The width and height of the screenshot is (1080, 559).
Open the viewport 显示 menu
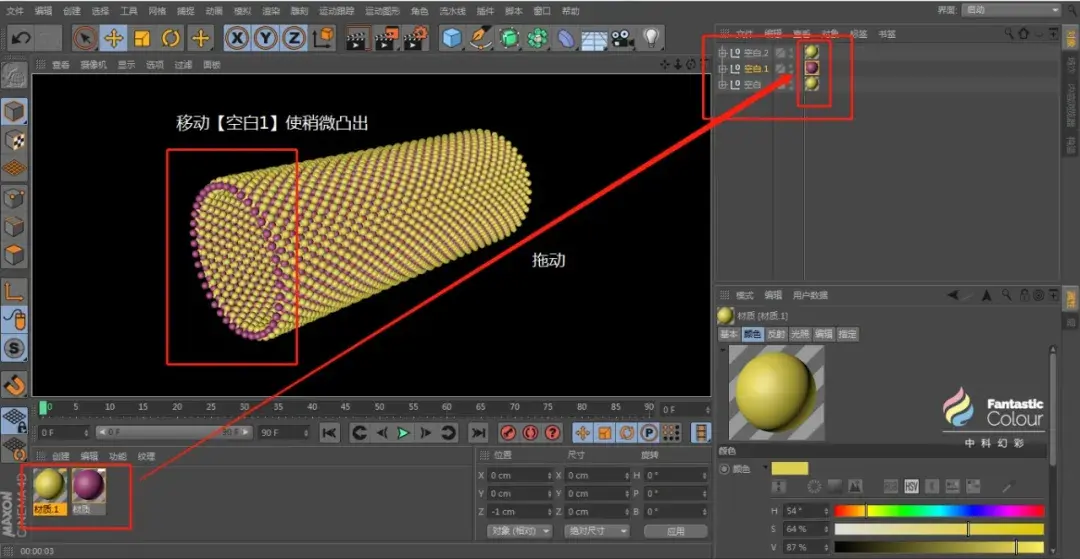point(126,65)
